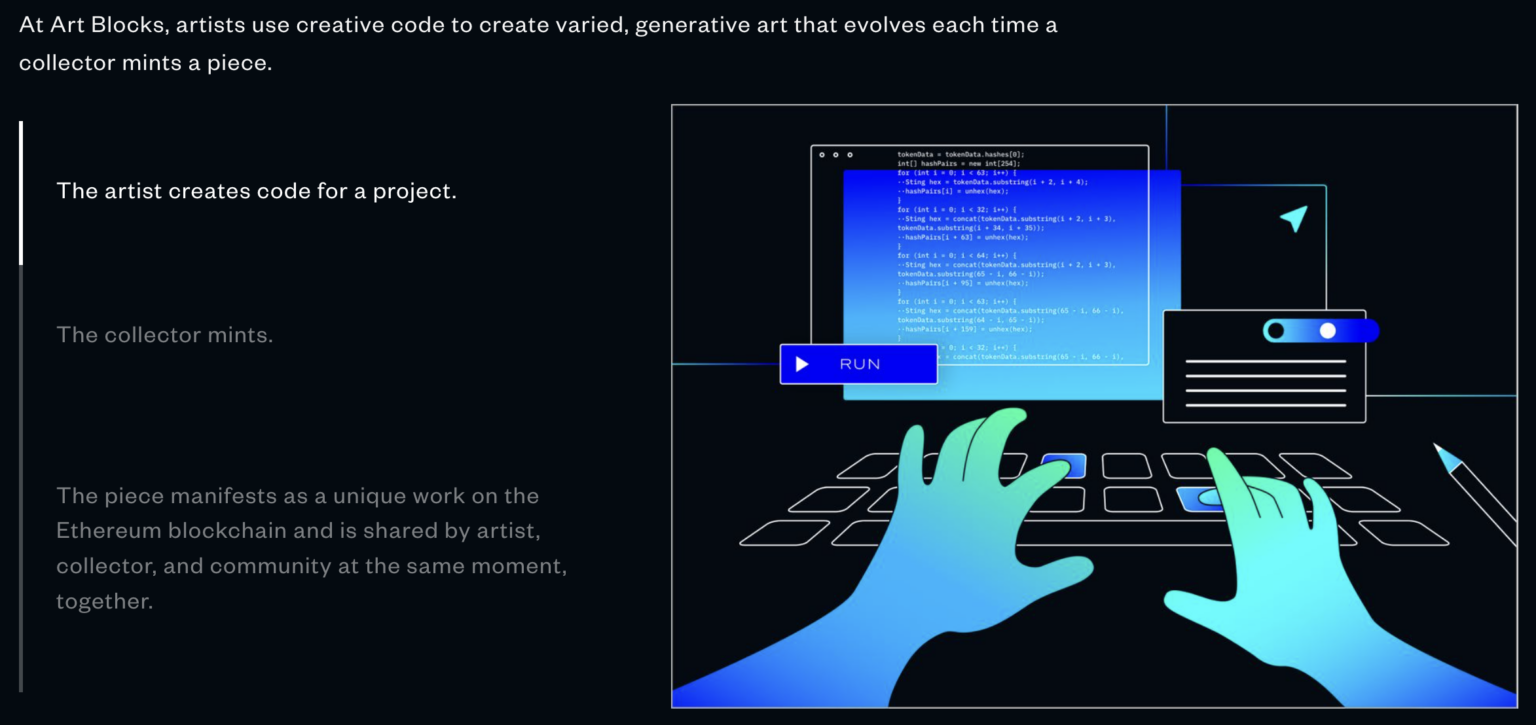Click the white knob of the card's switch
The width and height of the screenshot is (1536, 725).
[1328, 330]
